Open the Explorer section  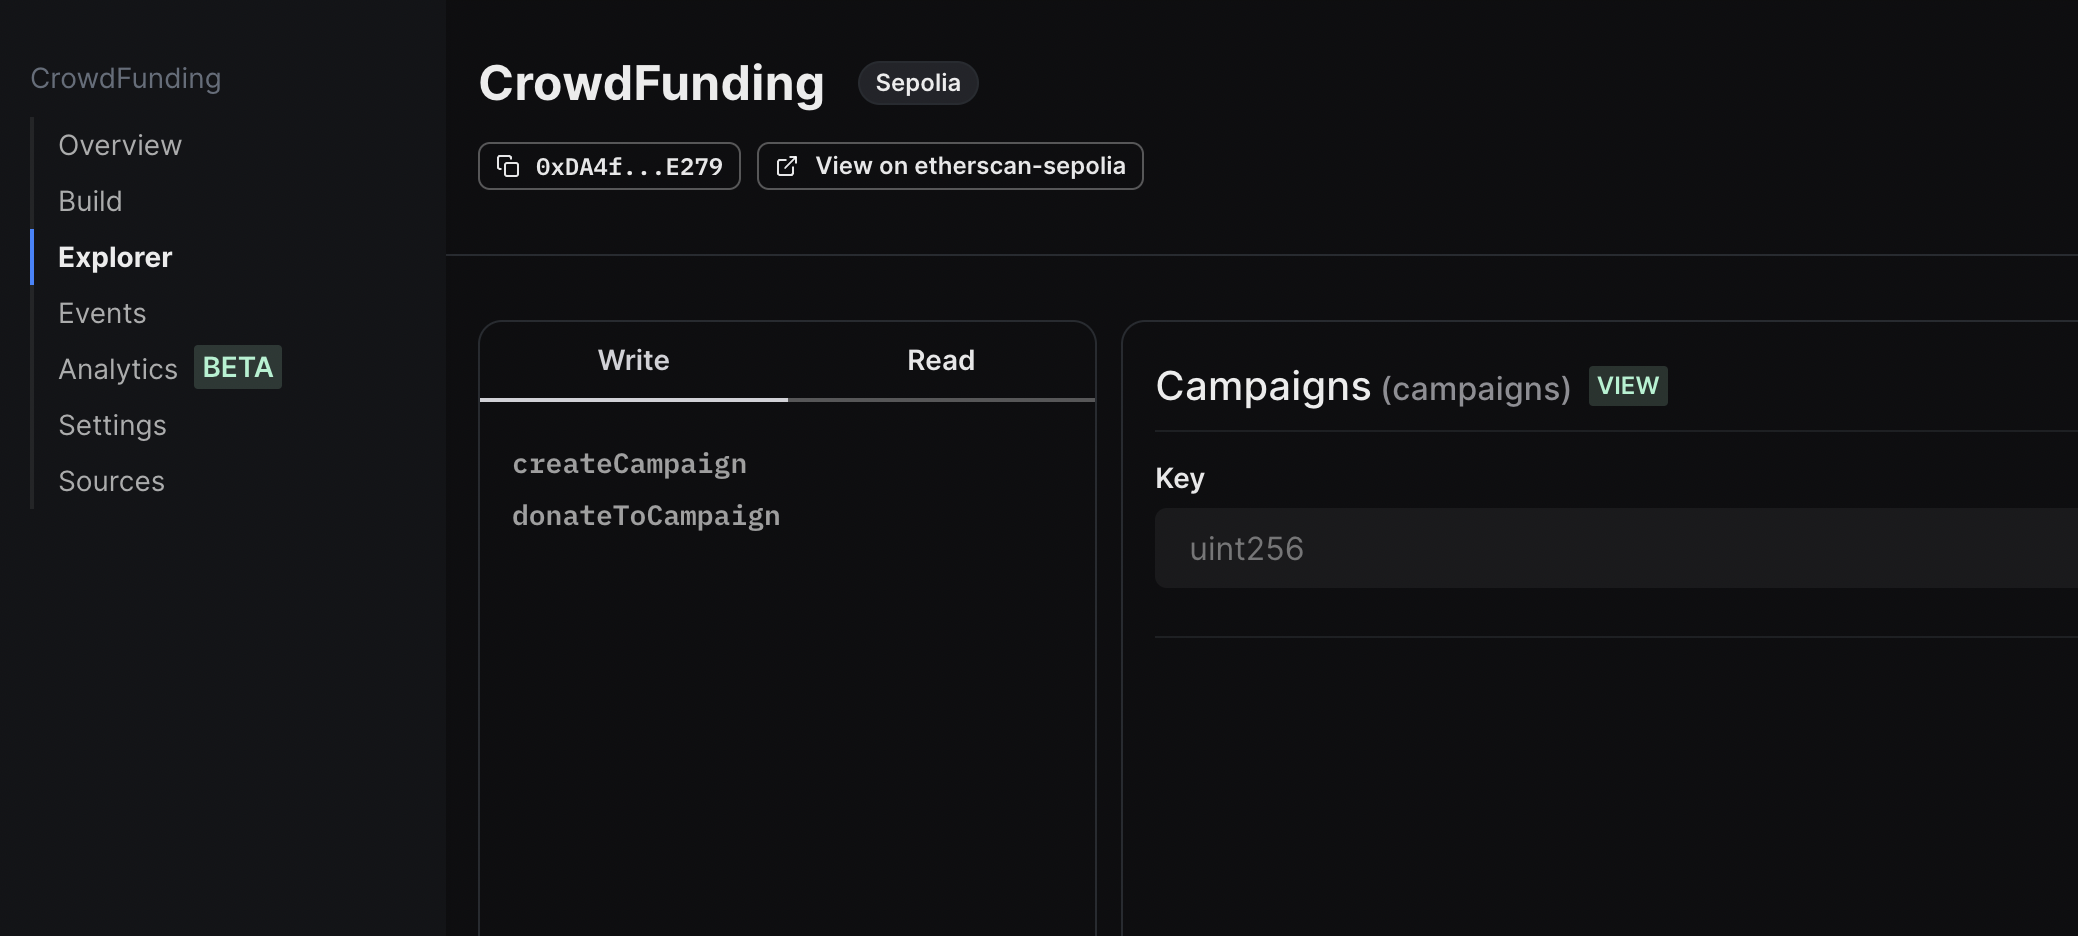[114, 256]
